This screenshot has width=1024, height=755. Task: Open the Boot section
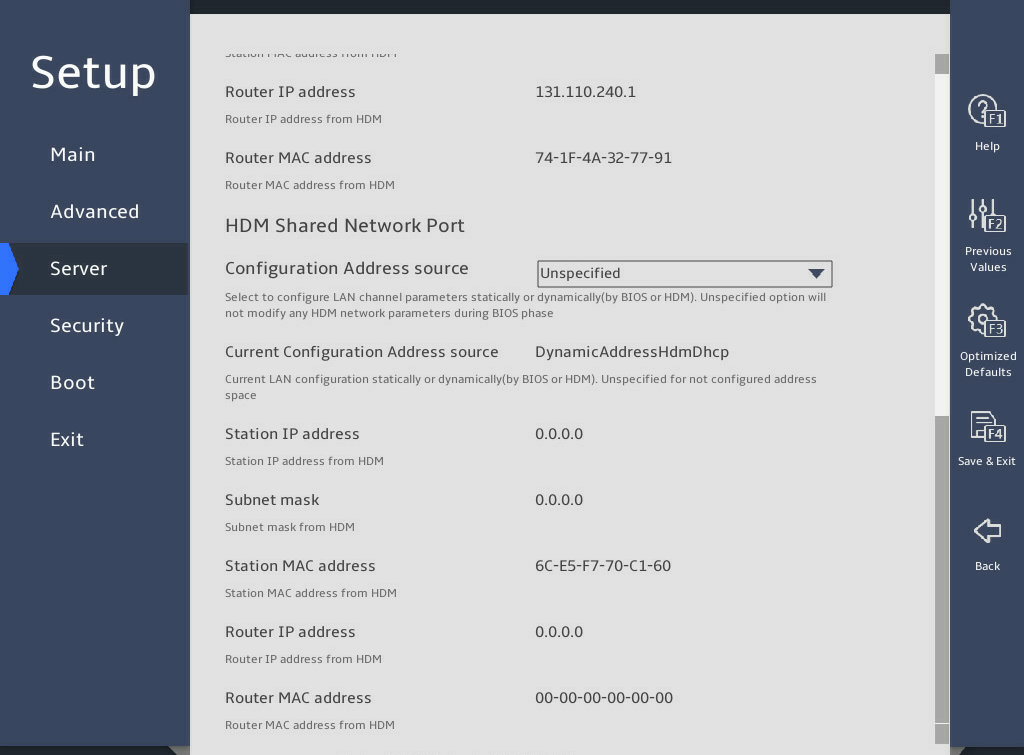click(72, 383)
